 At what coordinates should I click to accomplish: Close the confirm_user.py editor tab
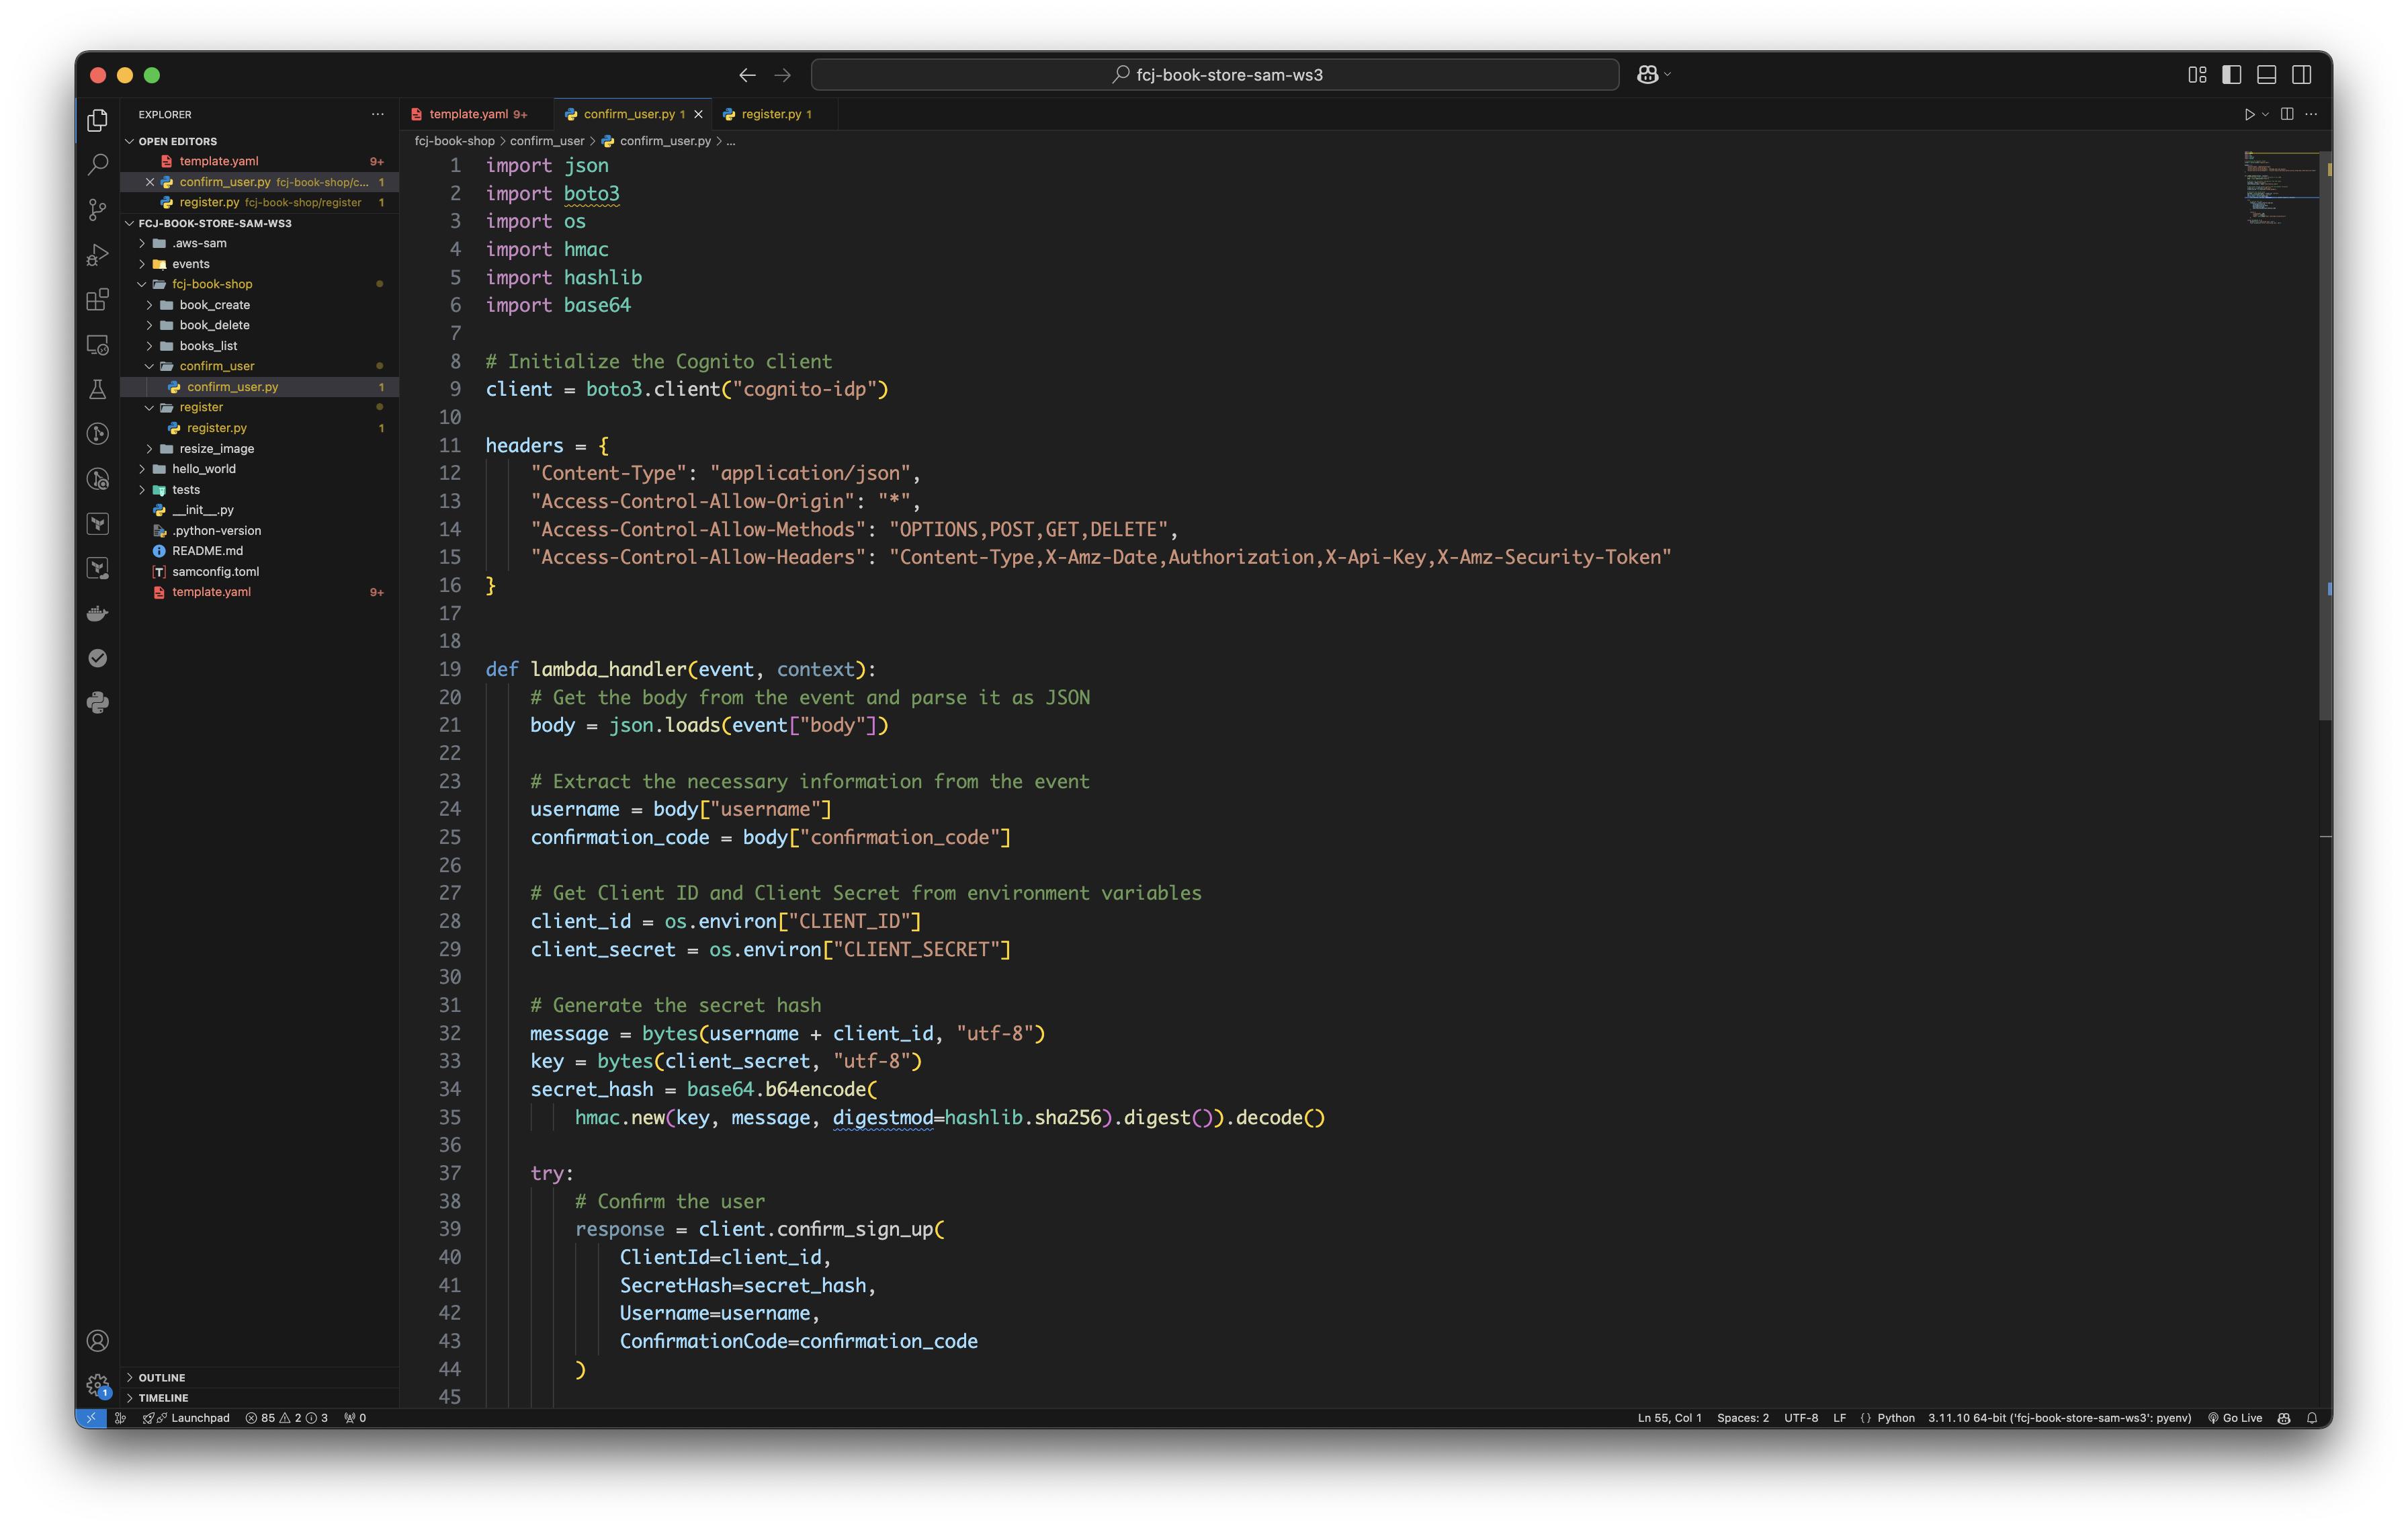click(698, 114)
